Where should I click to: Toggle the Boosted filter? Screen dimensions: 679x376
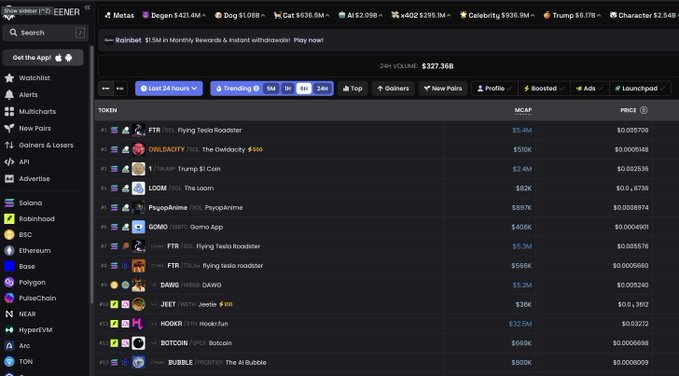544,88
